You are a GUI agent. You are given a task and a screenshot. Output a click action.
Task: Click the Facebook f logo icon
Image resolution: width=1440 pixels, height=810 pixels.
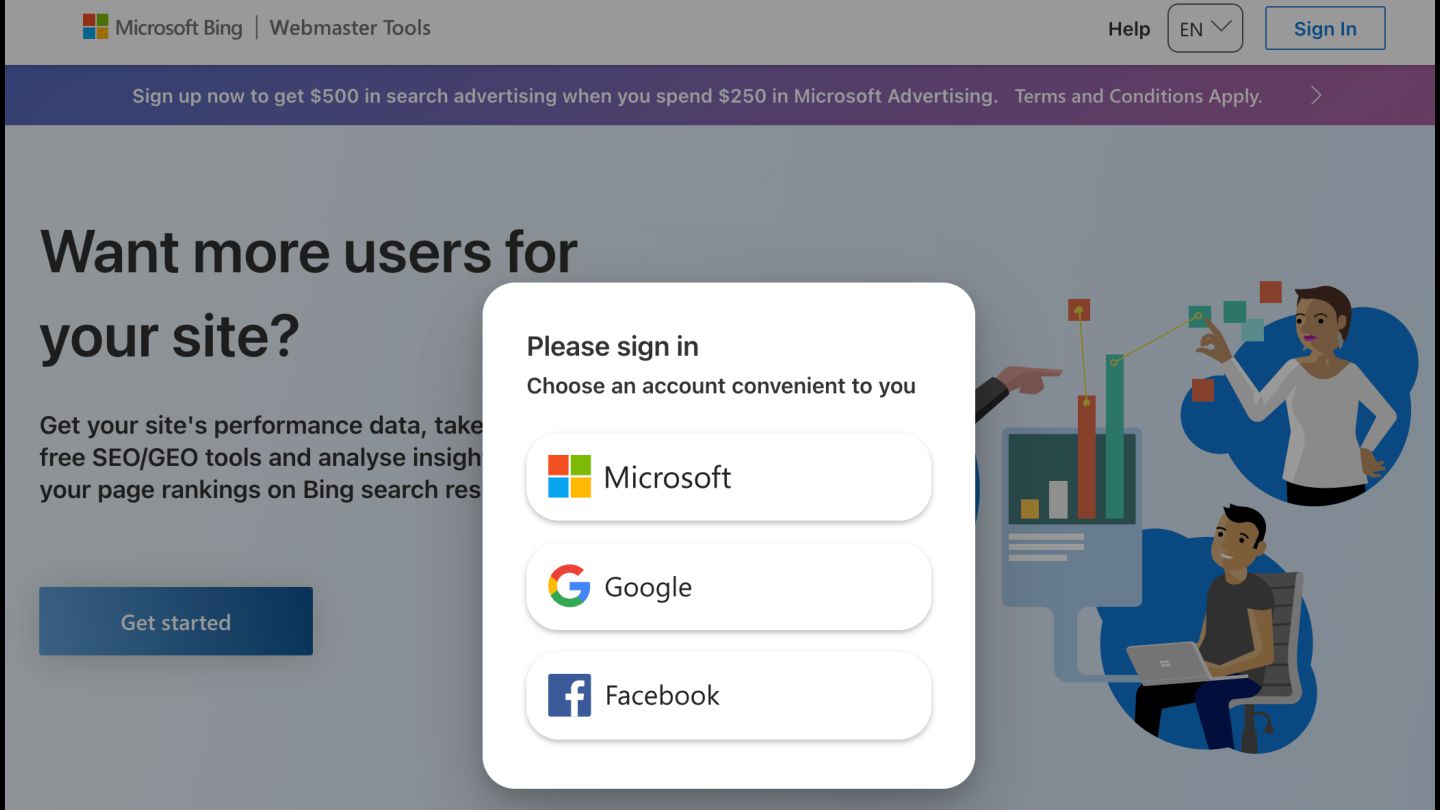[x=569, y=695]
